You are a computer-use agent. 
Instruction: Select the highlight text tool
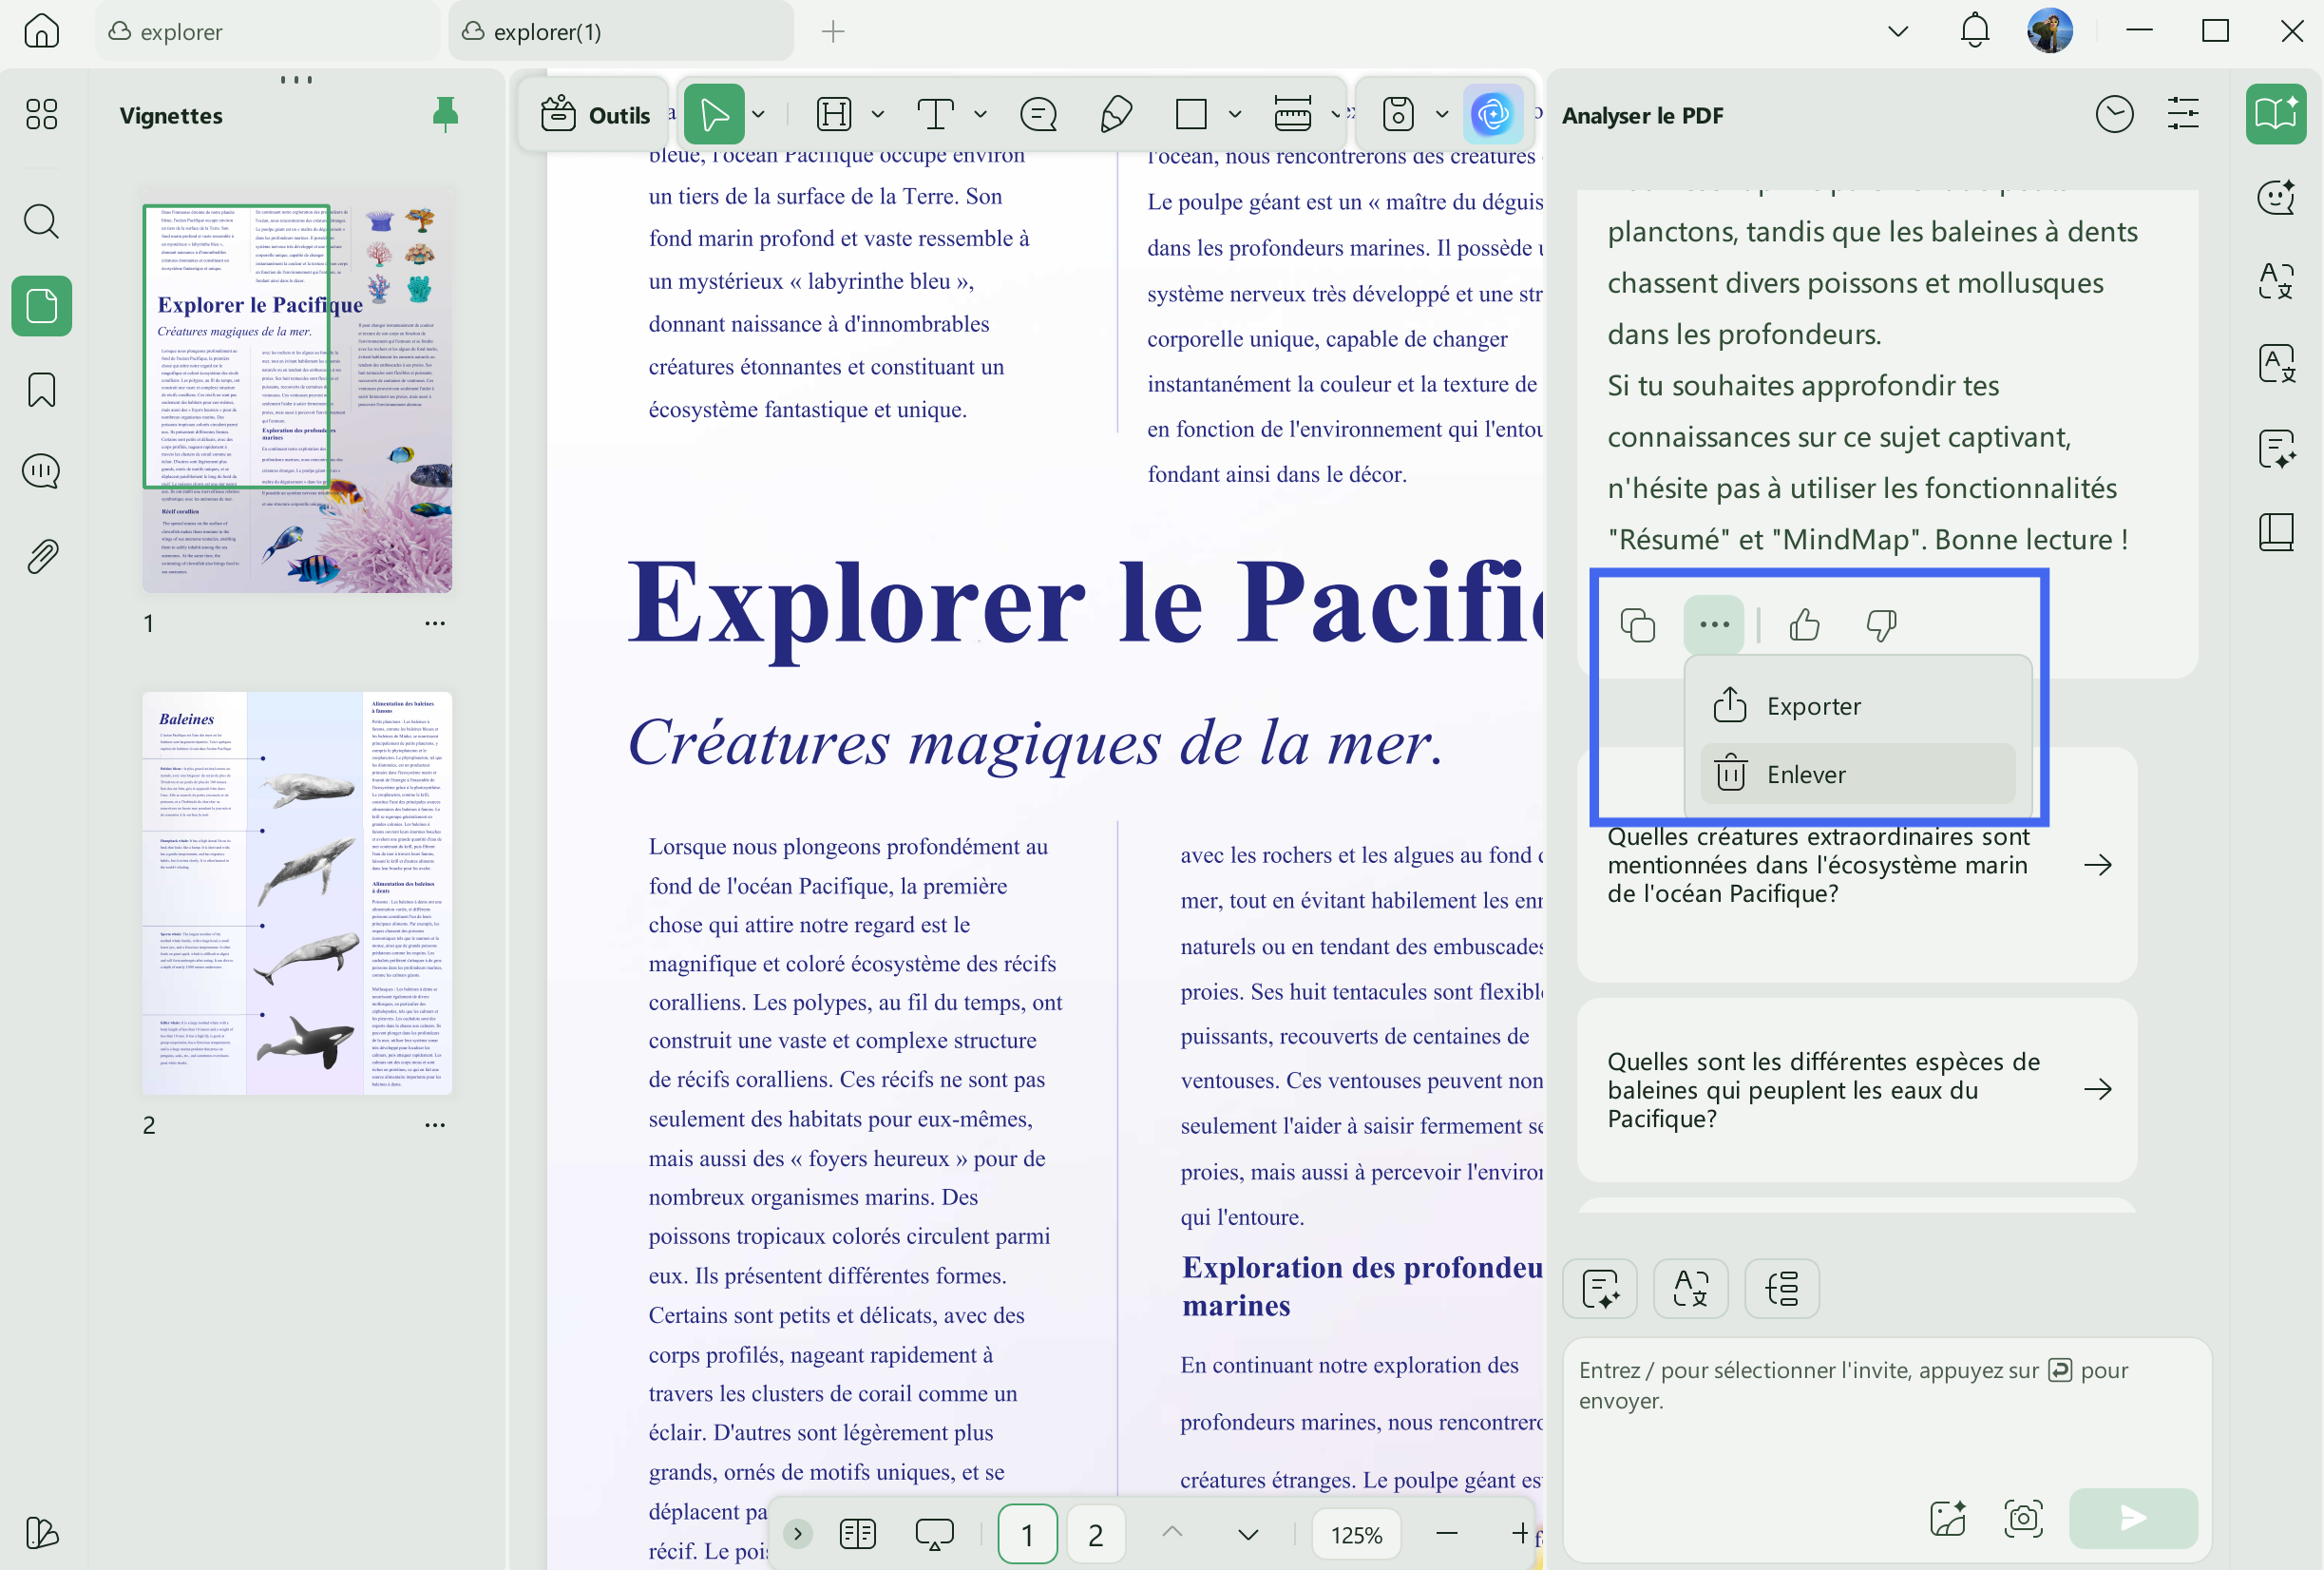pyautogui.click(x=834, y=115)
